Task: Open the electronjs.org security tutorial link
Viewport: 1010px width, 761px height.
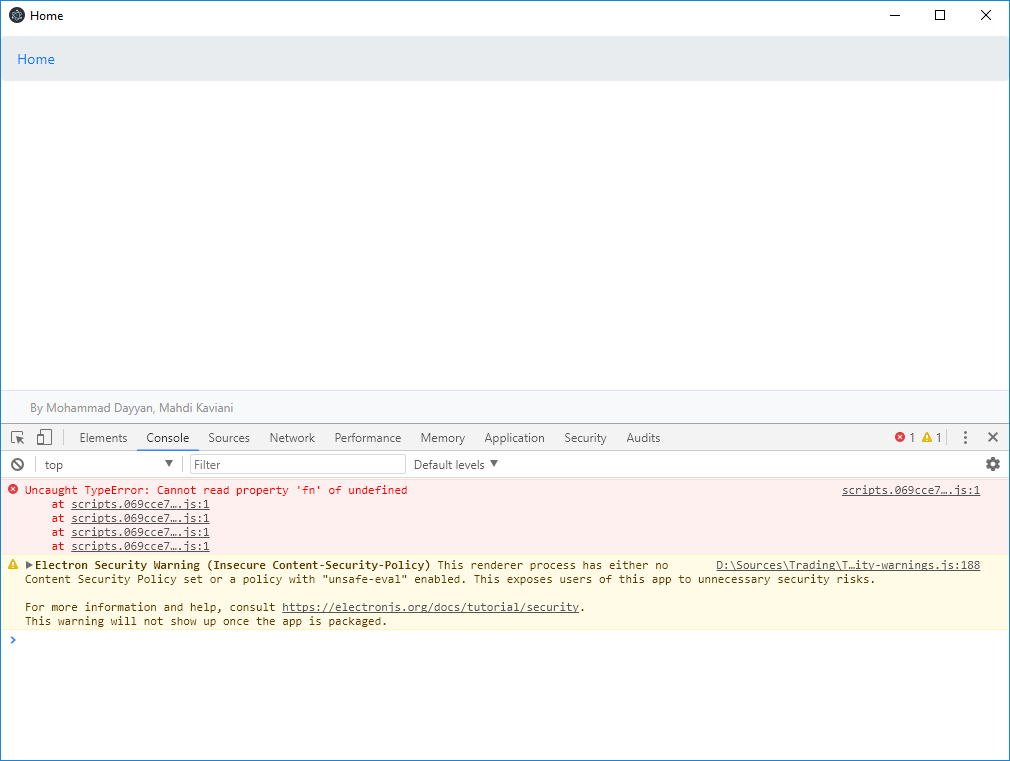Action: (x=431, y=607)
